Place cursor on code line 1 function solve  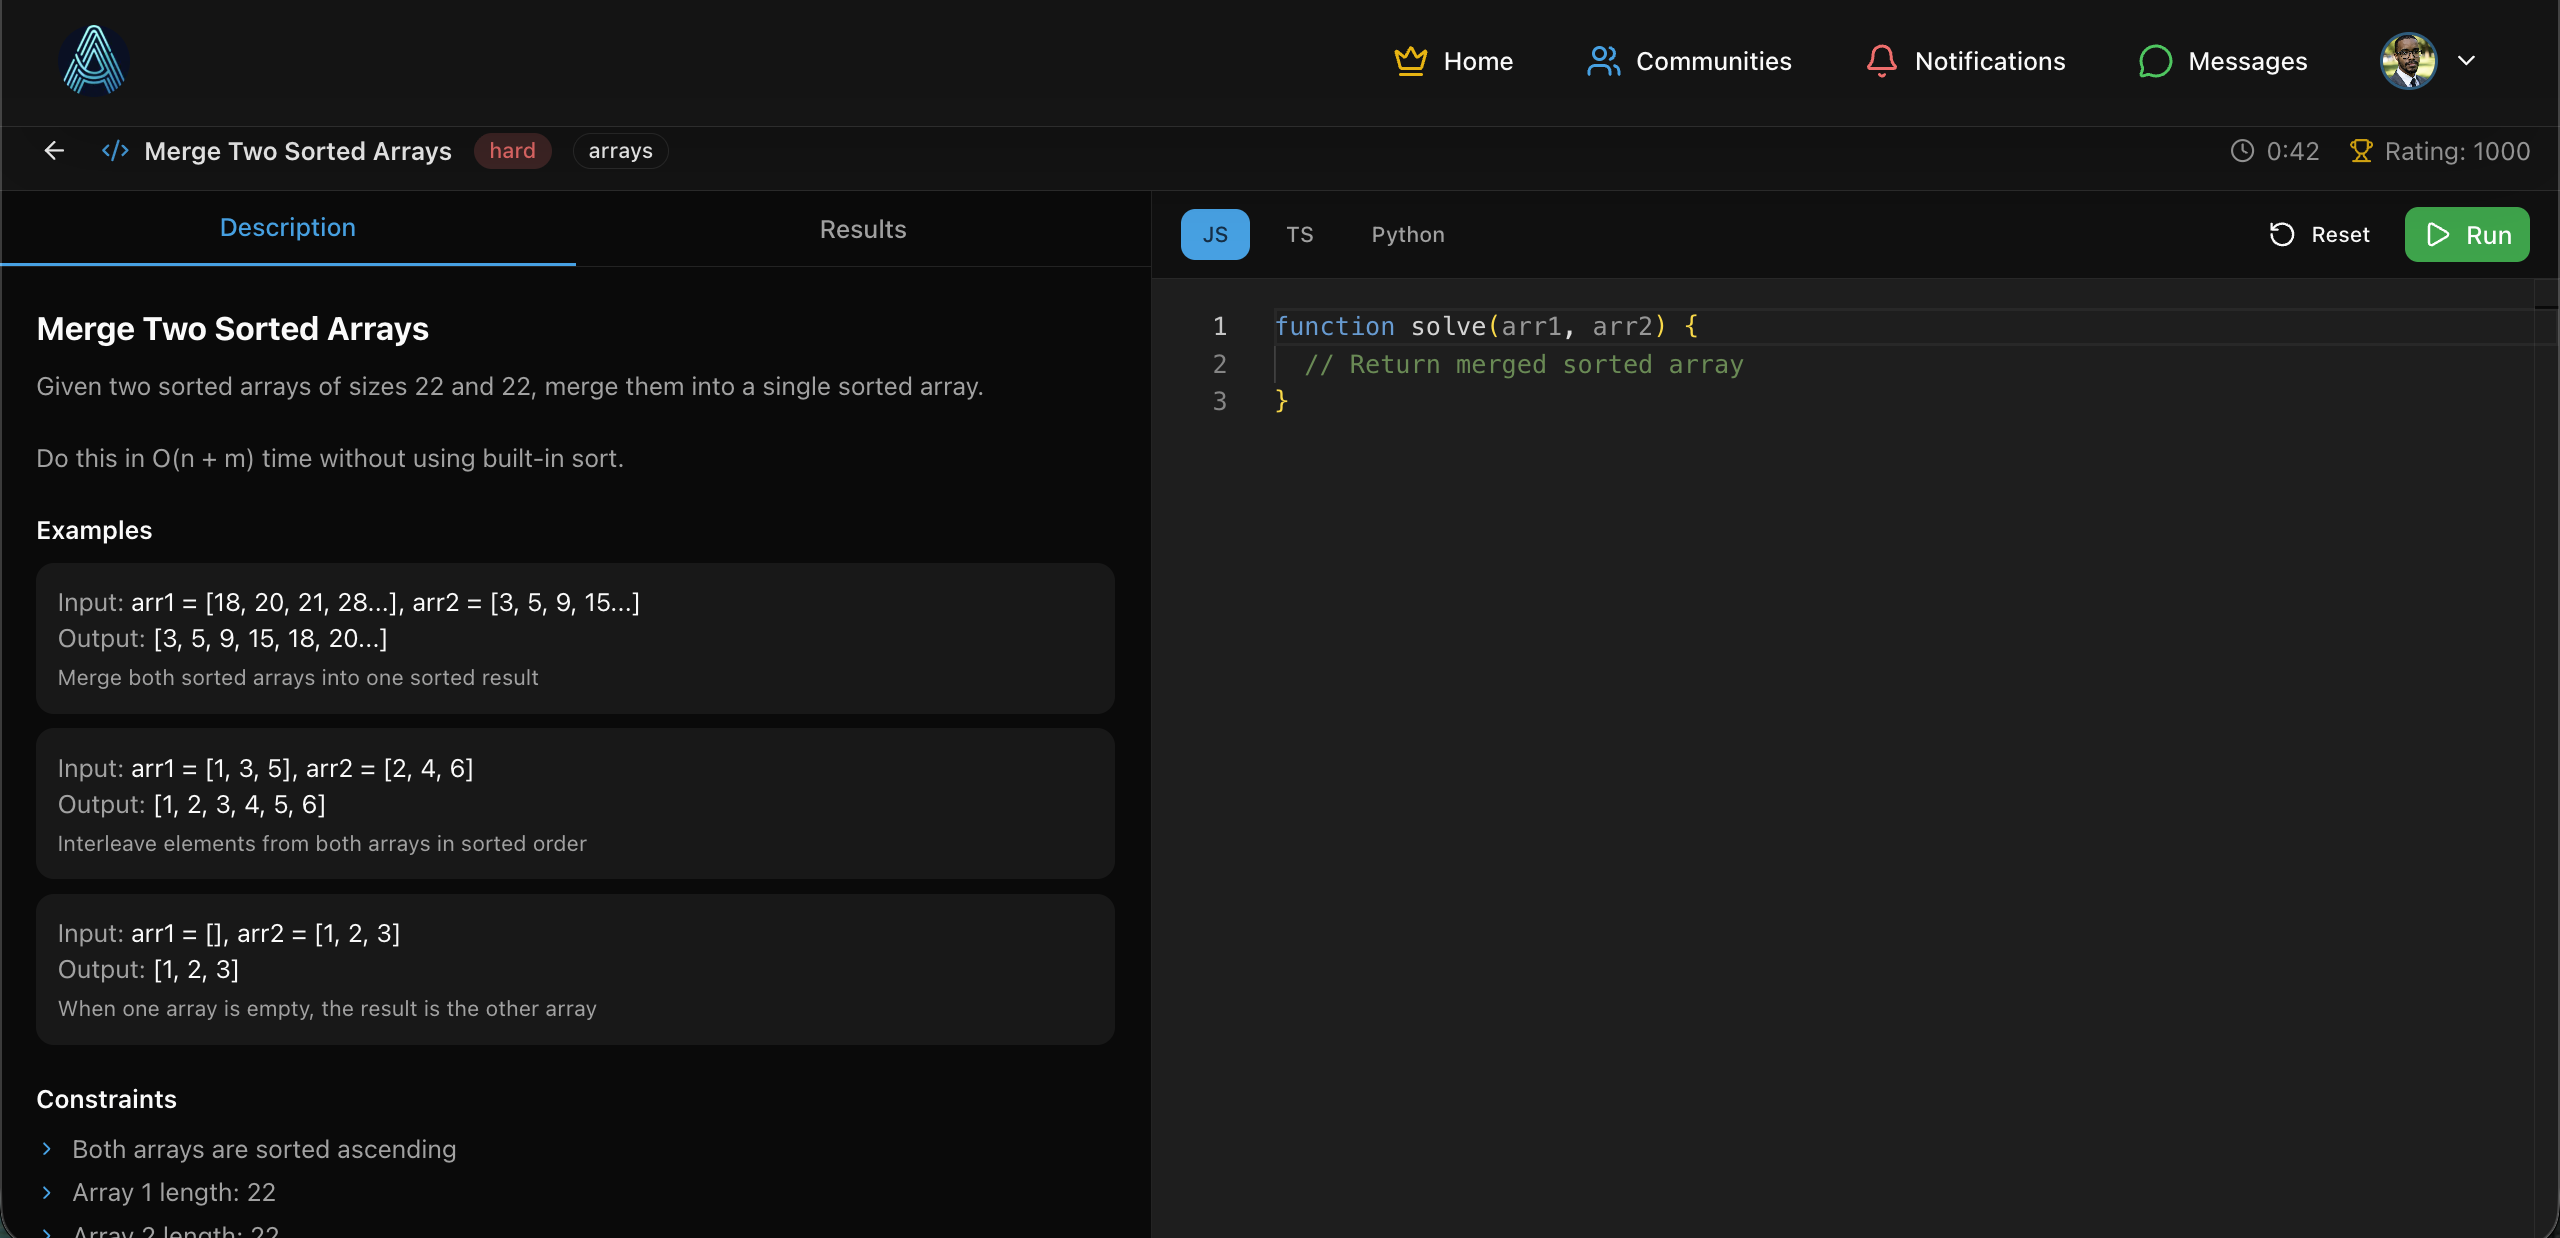tap(1486, 326)
